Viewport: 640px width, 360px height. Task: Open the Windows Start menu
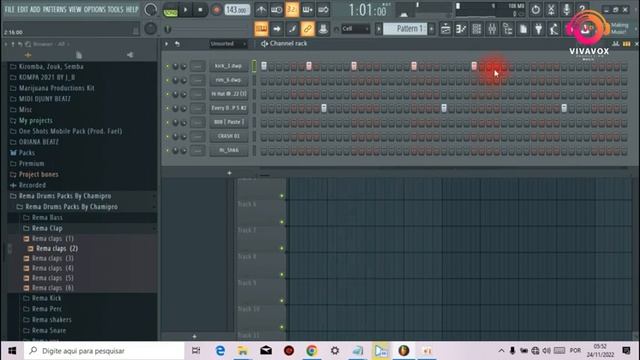click(12, 351)
